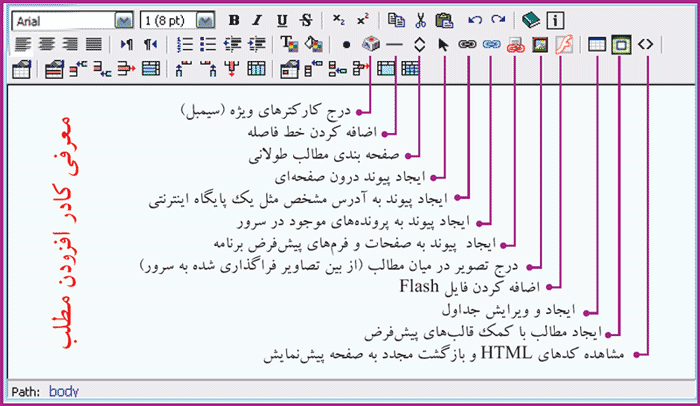Toggle Italic formatting

coord(257,19)
